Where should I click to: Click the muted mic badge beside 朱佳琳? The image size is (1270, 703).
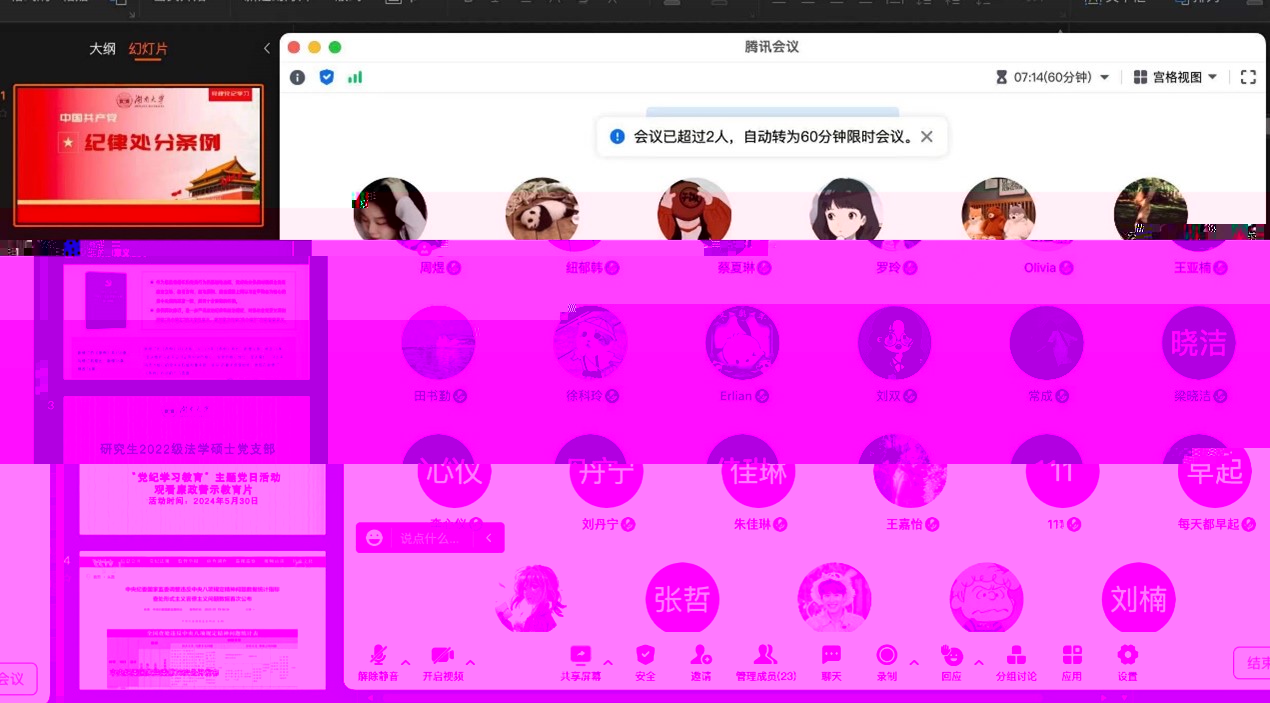(x=780, y=524)
